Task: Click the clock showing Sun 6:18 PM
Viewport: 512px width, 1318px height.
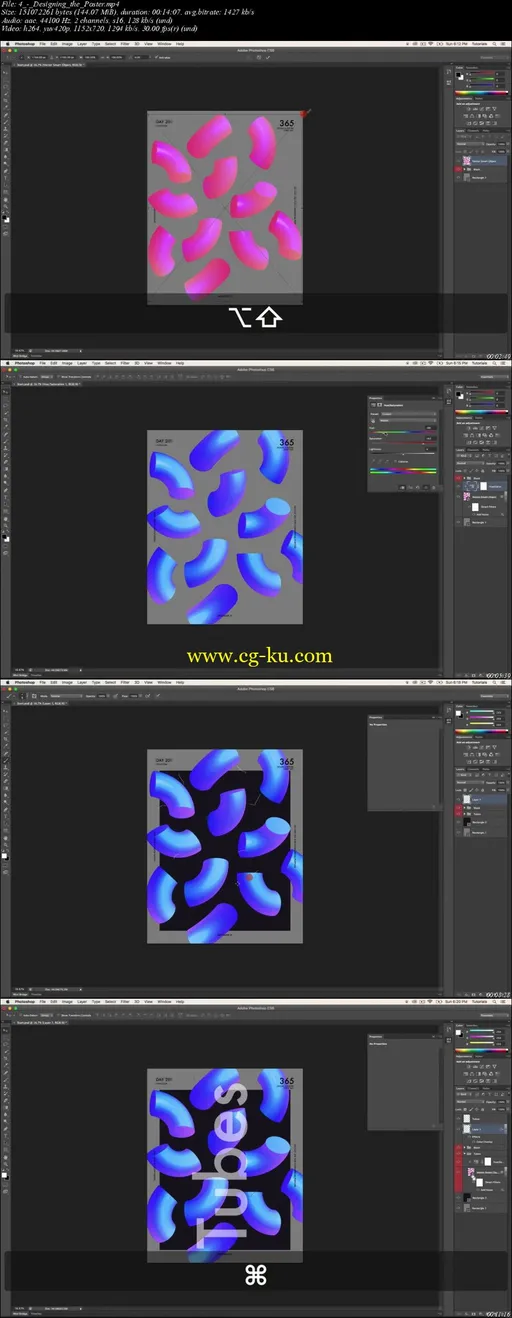Action: [456, 683]
